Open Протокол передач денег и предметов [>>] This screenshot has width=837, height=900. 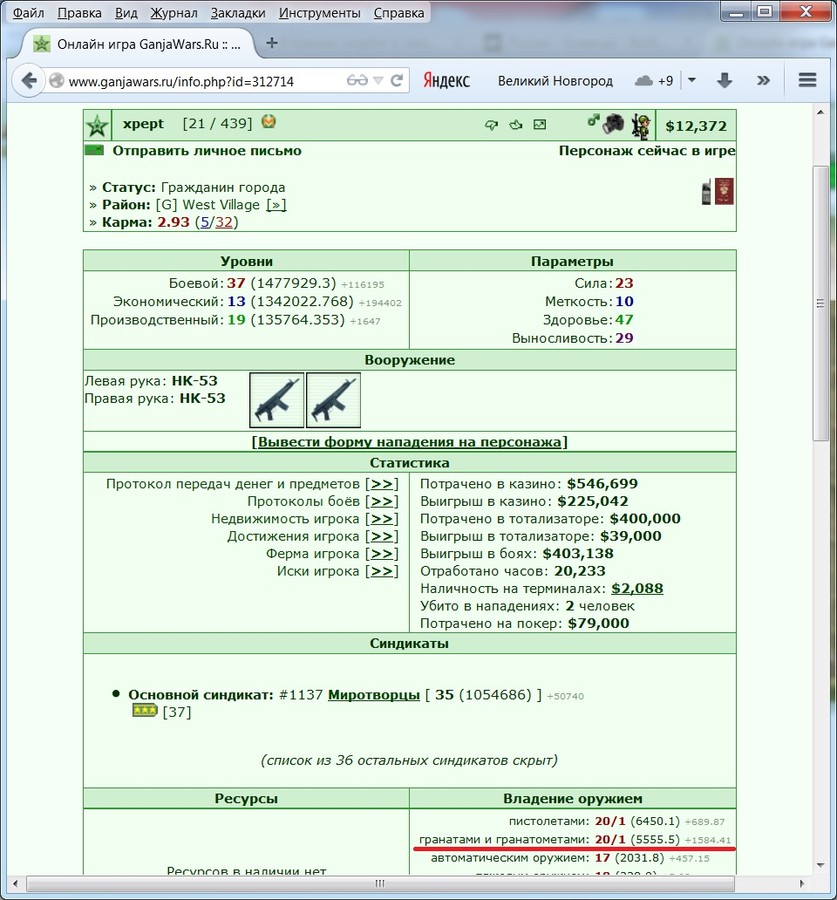click(x=382, y=484)
